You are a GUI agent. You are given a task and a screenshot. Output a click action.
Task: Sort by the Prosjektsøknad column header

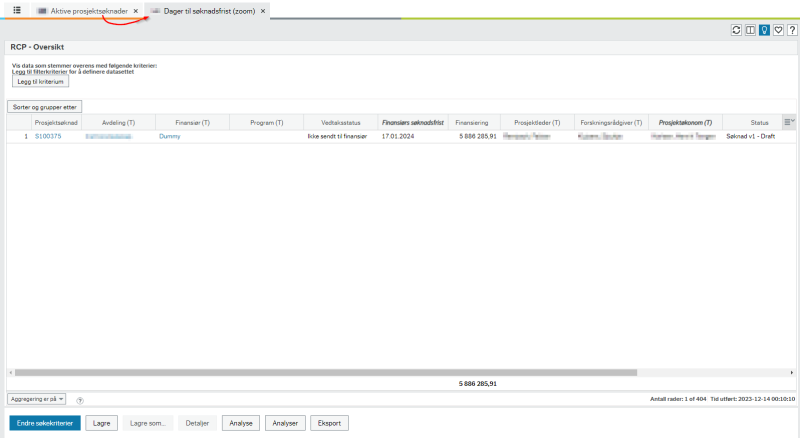(56, 123)
